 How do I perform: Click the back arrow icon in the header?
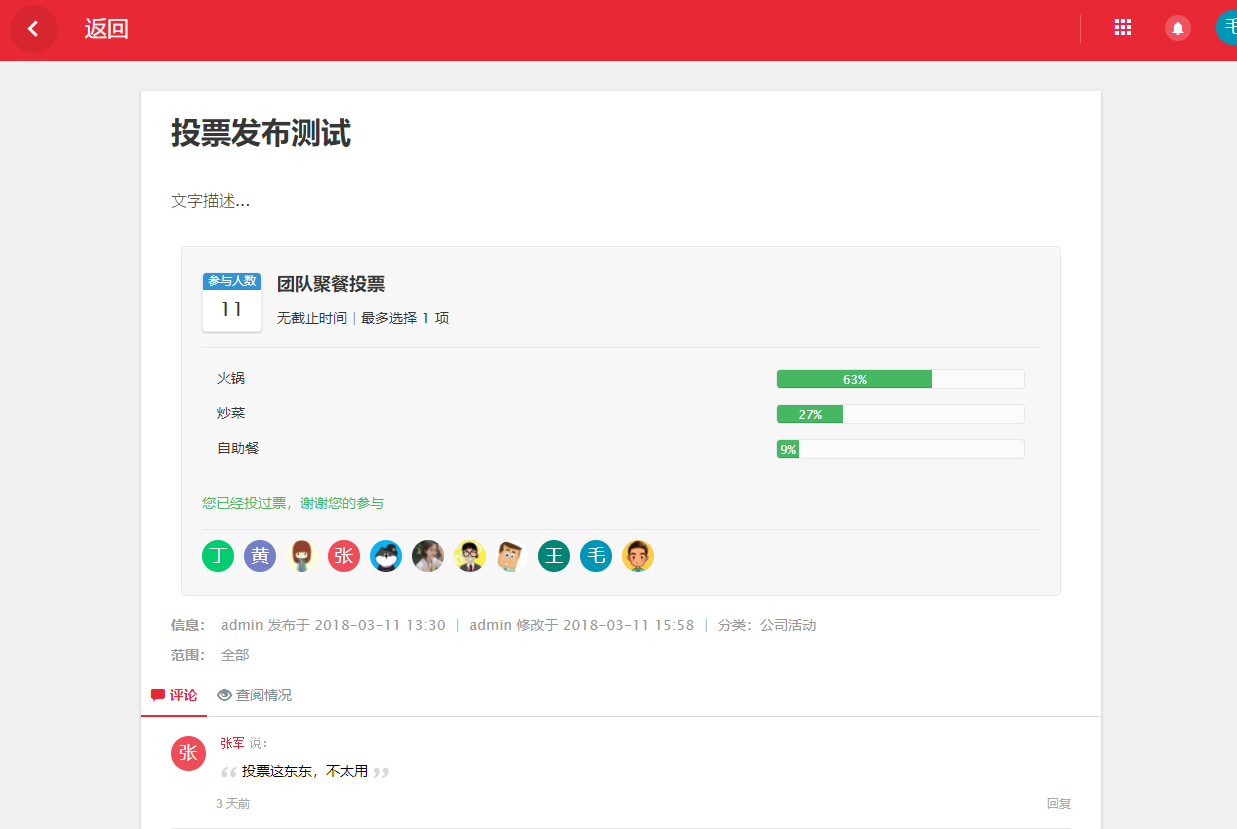click(x=34, y=28)
